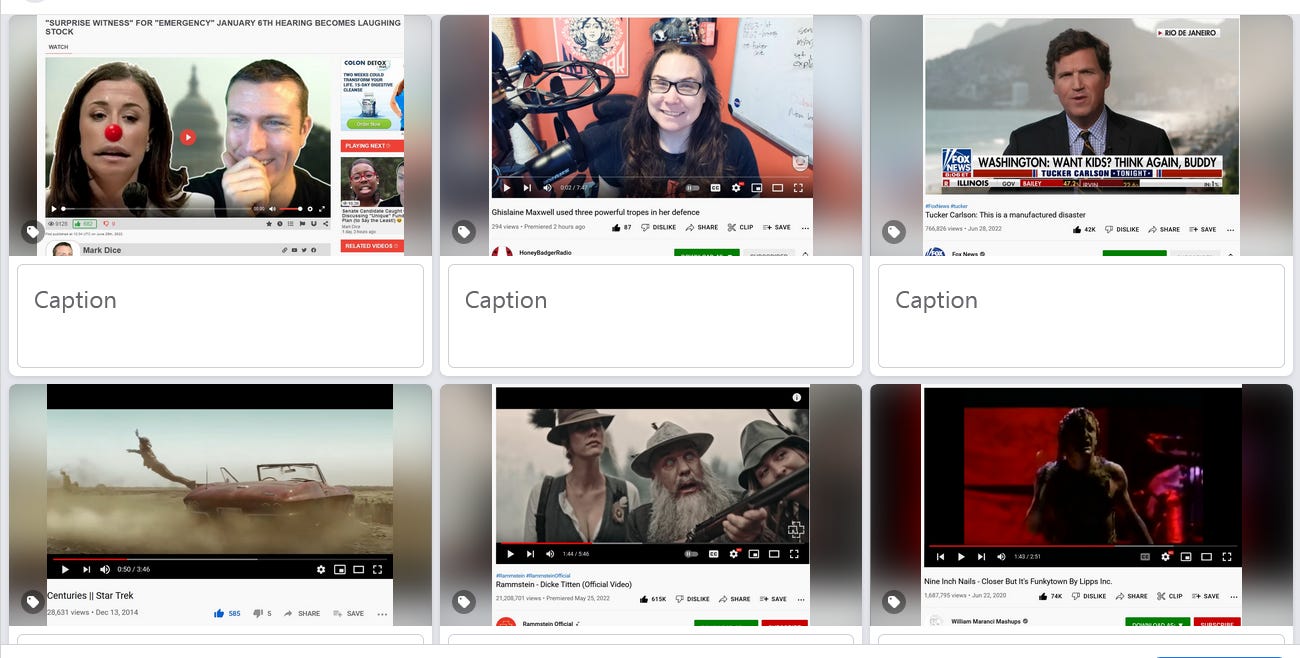Open the three-dot menu under the Star Trek video
The image size is (1300, 658).
point(382,614)
